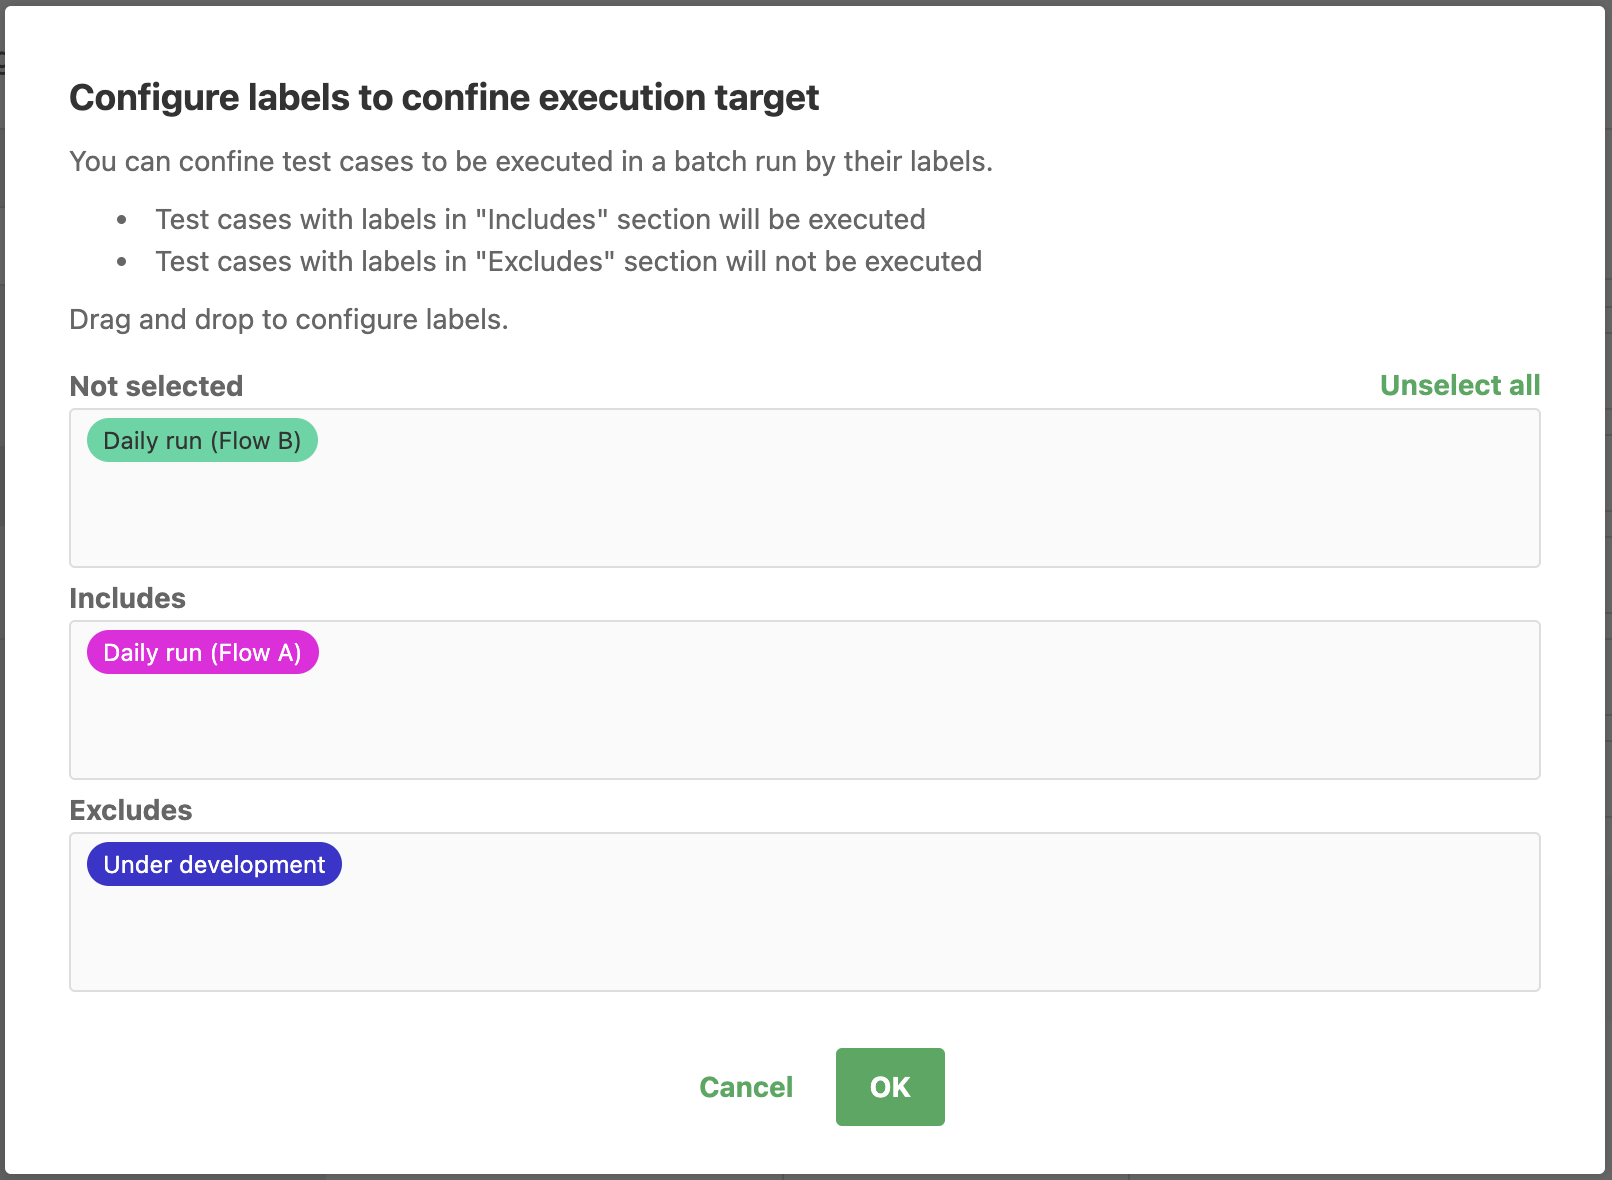This screenshot has width=1612, height=1180.
Task: Click the OK button
Action: [x=890, y=1087]
